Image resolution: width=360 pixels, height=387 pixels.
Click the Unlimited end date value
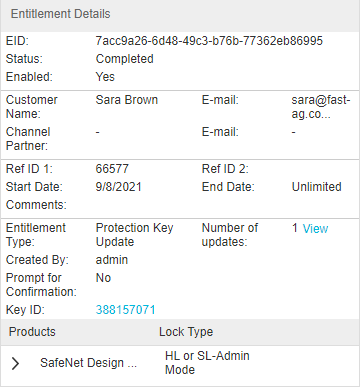(317, 187)
